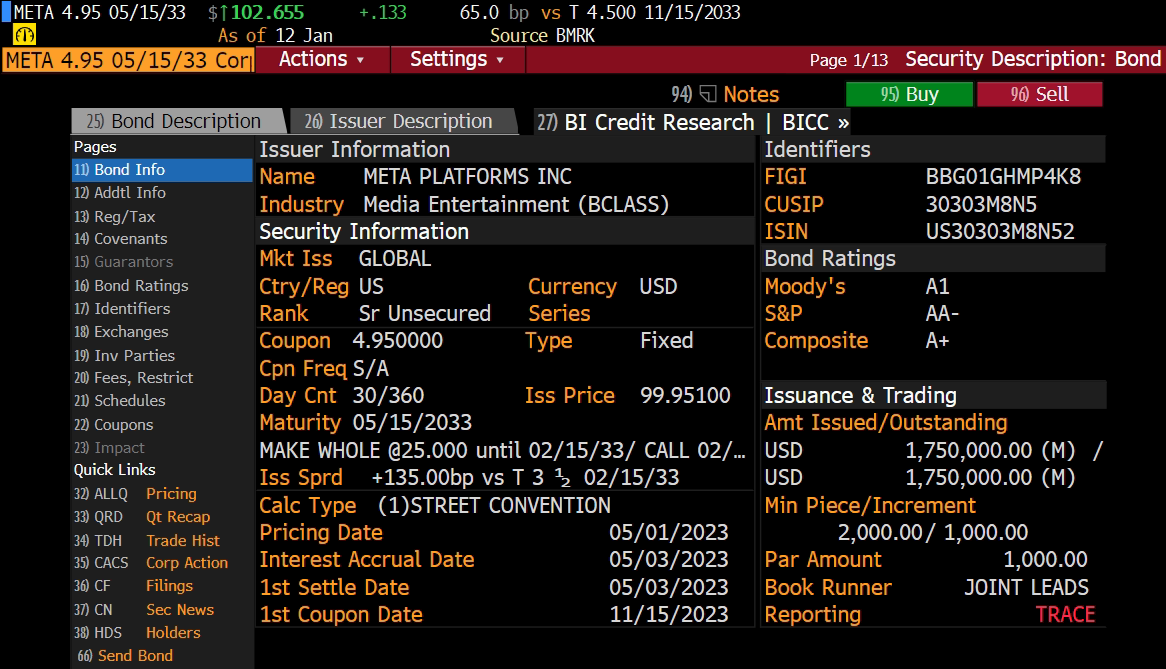Select the Bond Info page
This screenshot has height=669, width=1166.
[162, 169]
